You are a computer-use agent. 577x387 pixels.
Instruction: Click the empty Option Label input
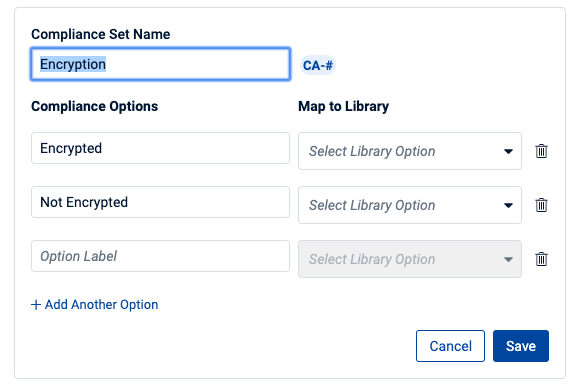click(160, 256)
